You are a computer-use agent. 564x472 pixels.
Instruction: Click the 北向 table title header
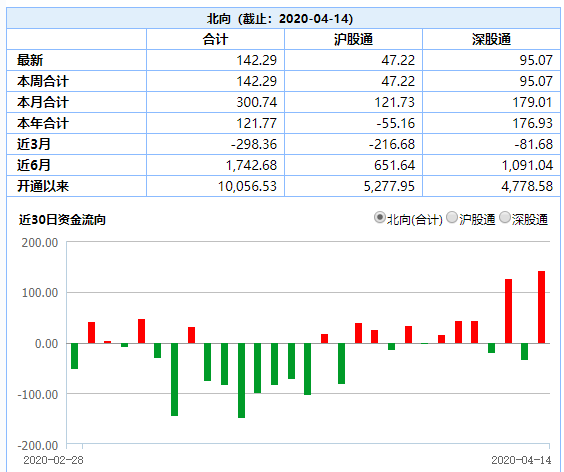pyautogui.click(x=280, y=18)
